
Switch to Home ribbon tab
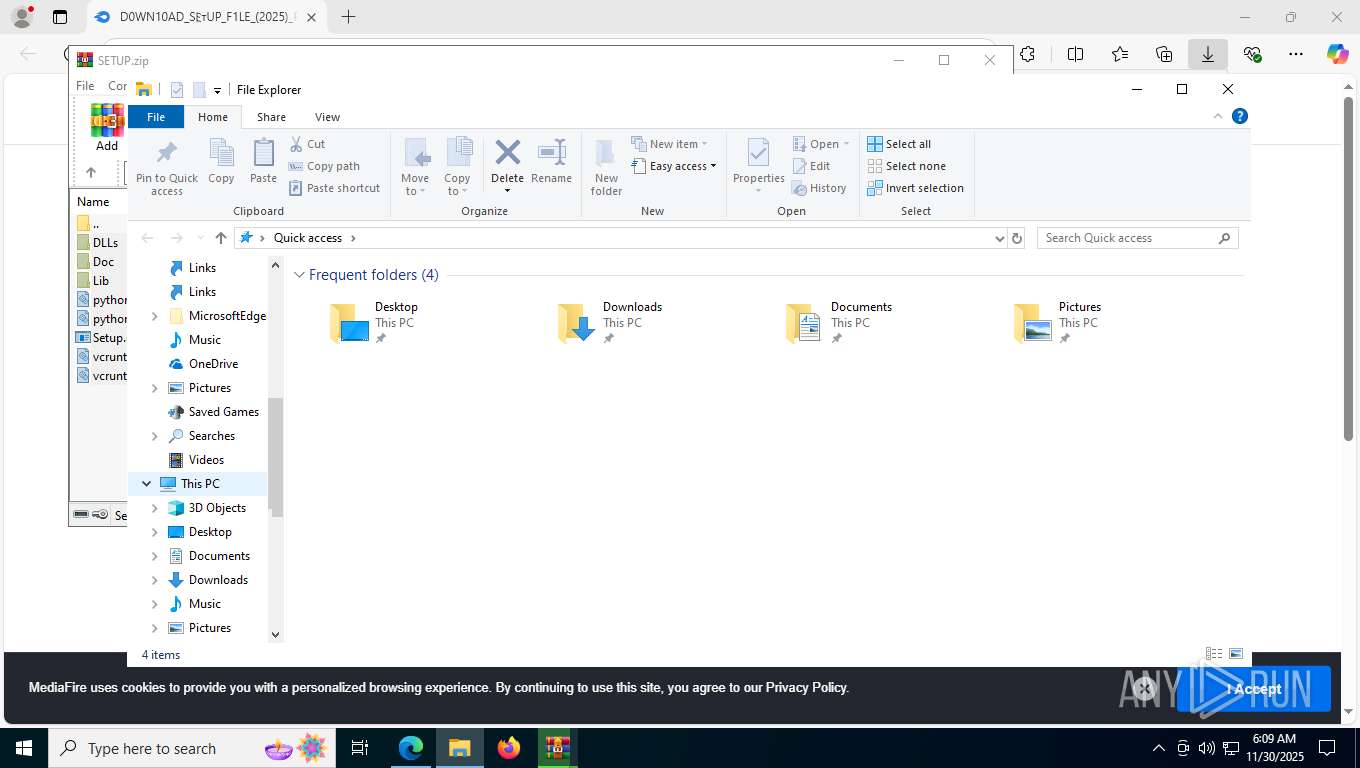[213, 117]
